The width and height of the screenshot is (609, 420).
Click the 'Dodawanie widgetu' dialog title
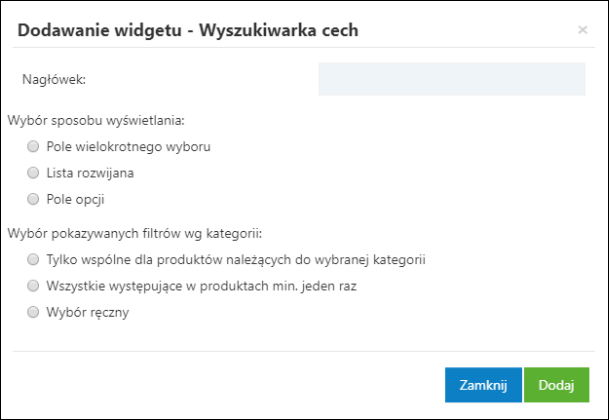(x=188, y=31)
